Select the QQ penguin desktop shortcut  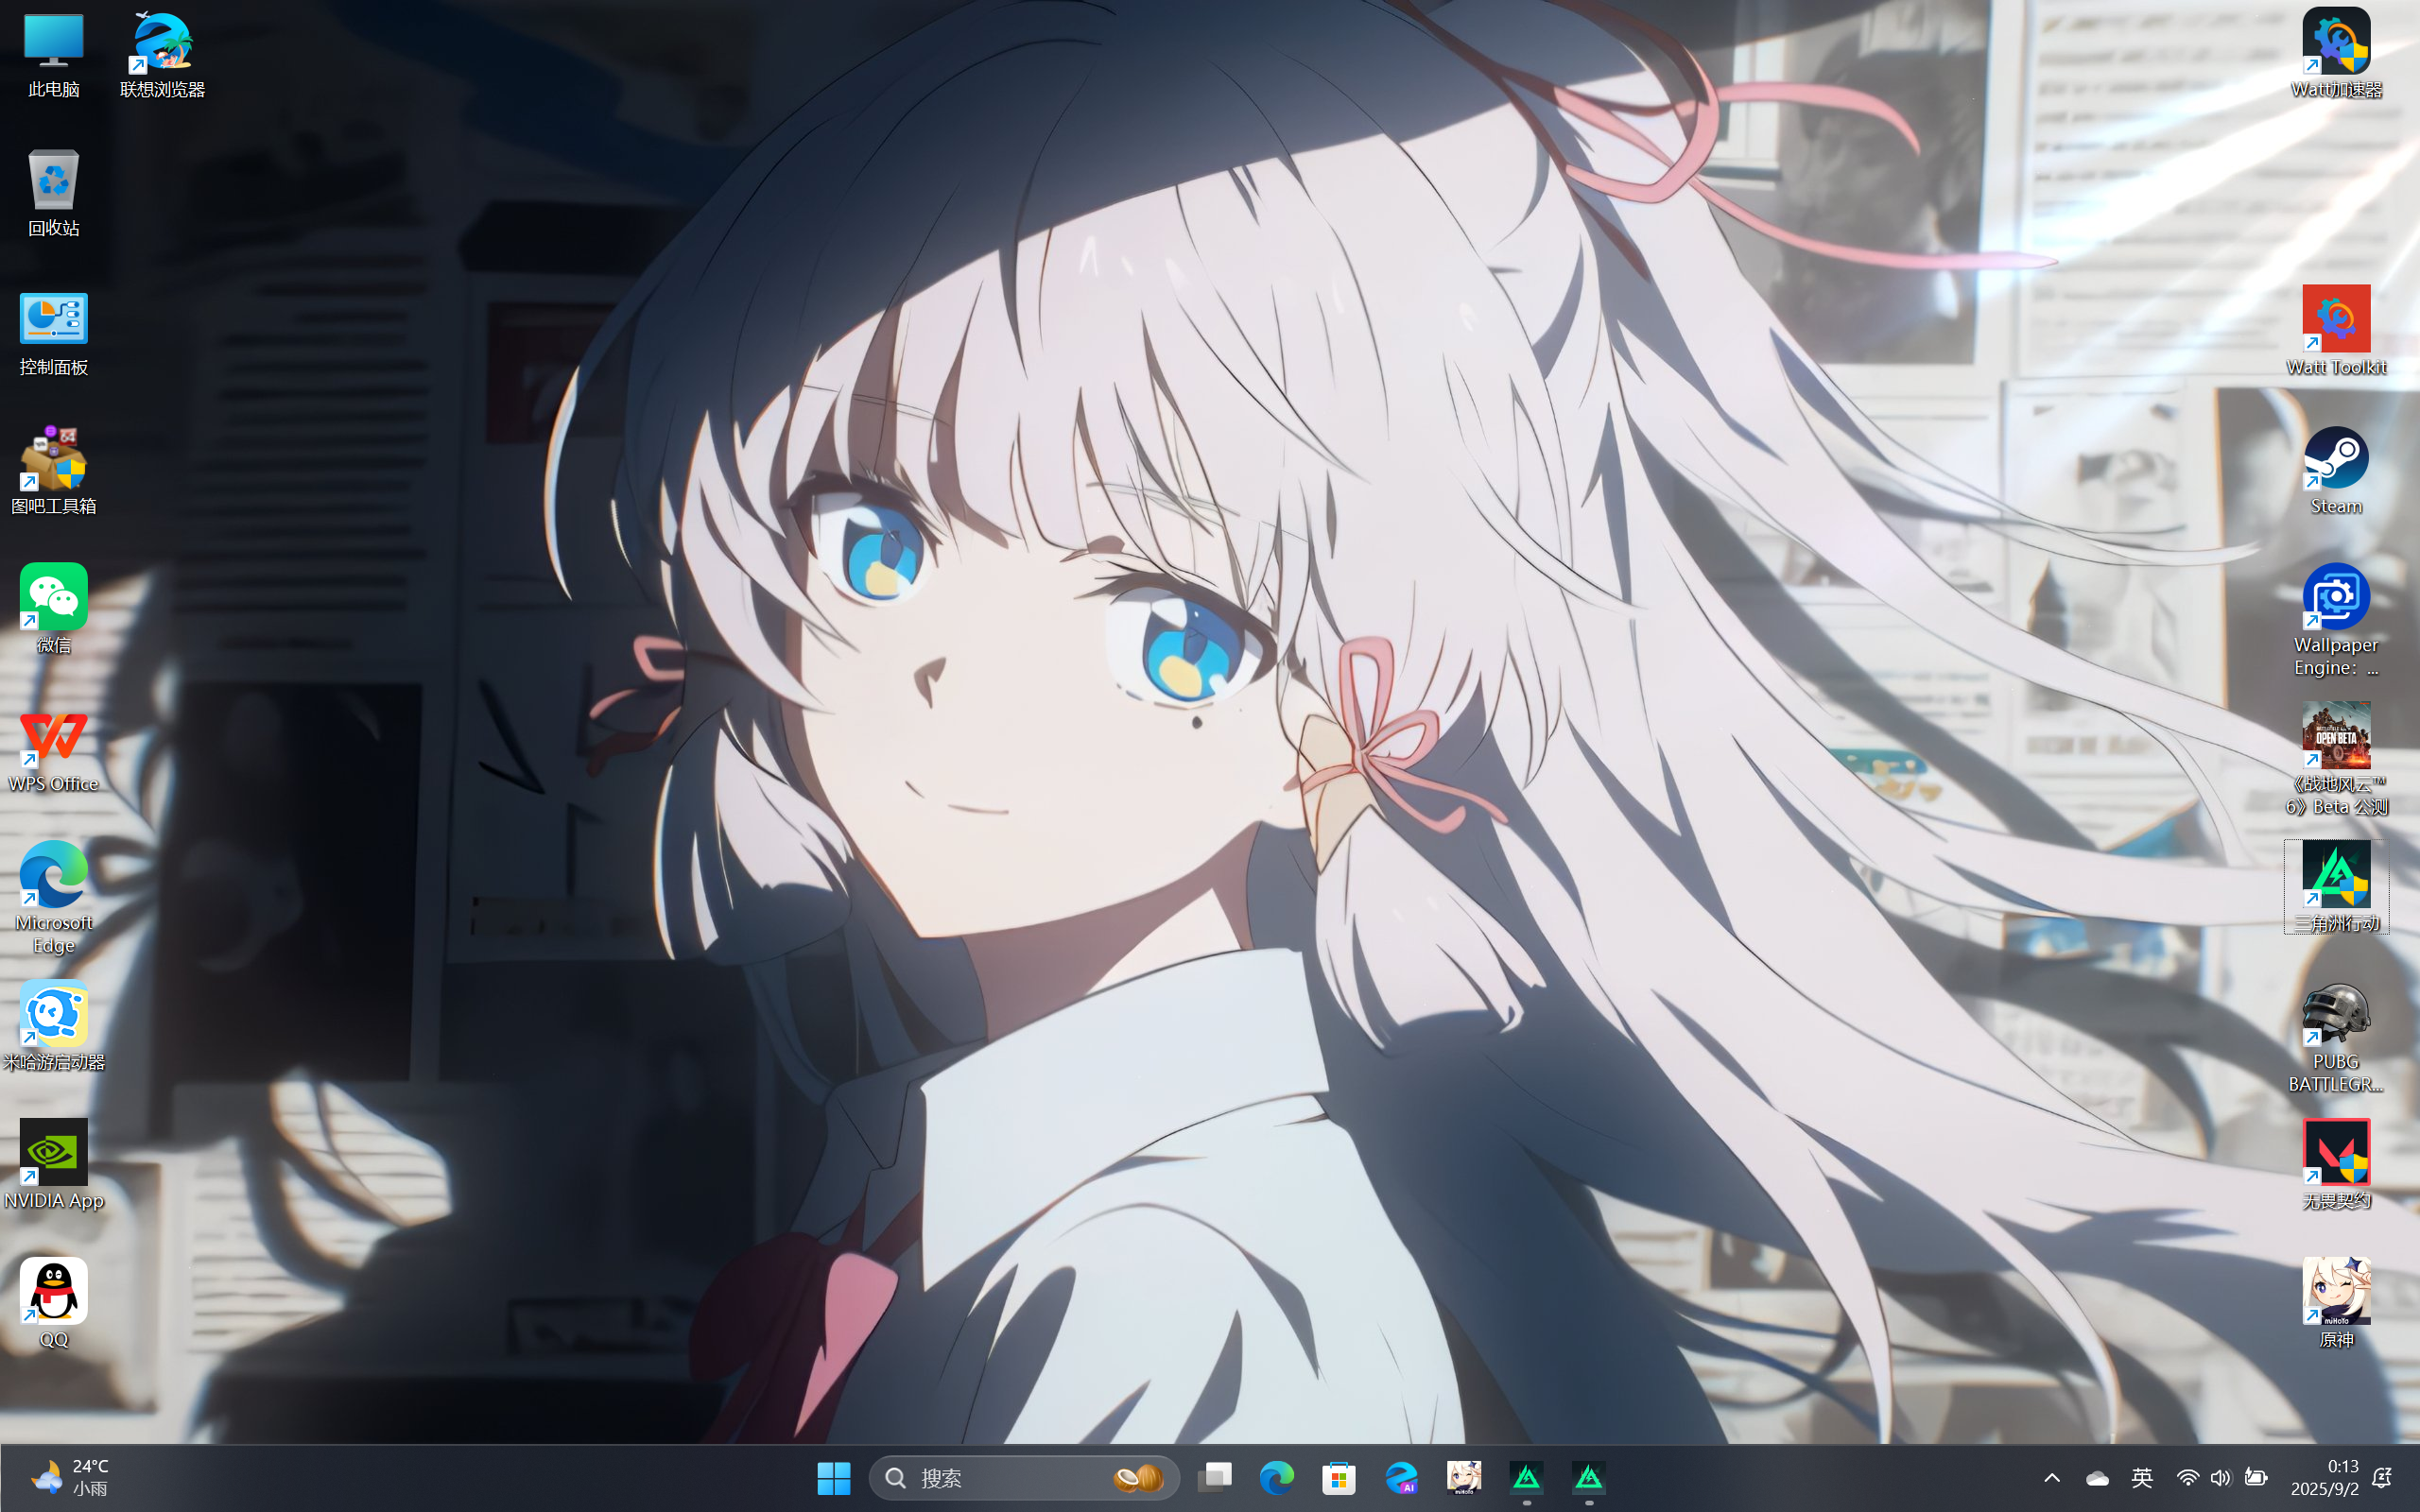coord(53,1305)
